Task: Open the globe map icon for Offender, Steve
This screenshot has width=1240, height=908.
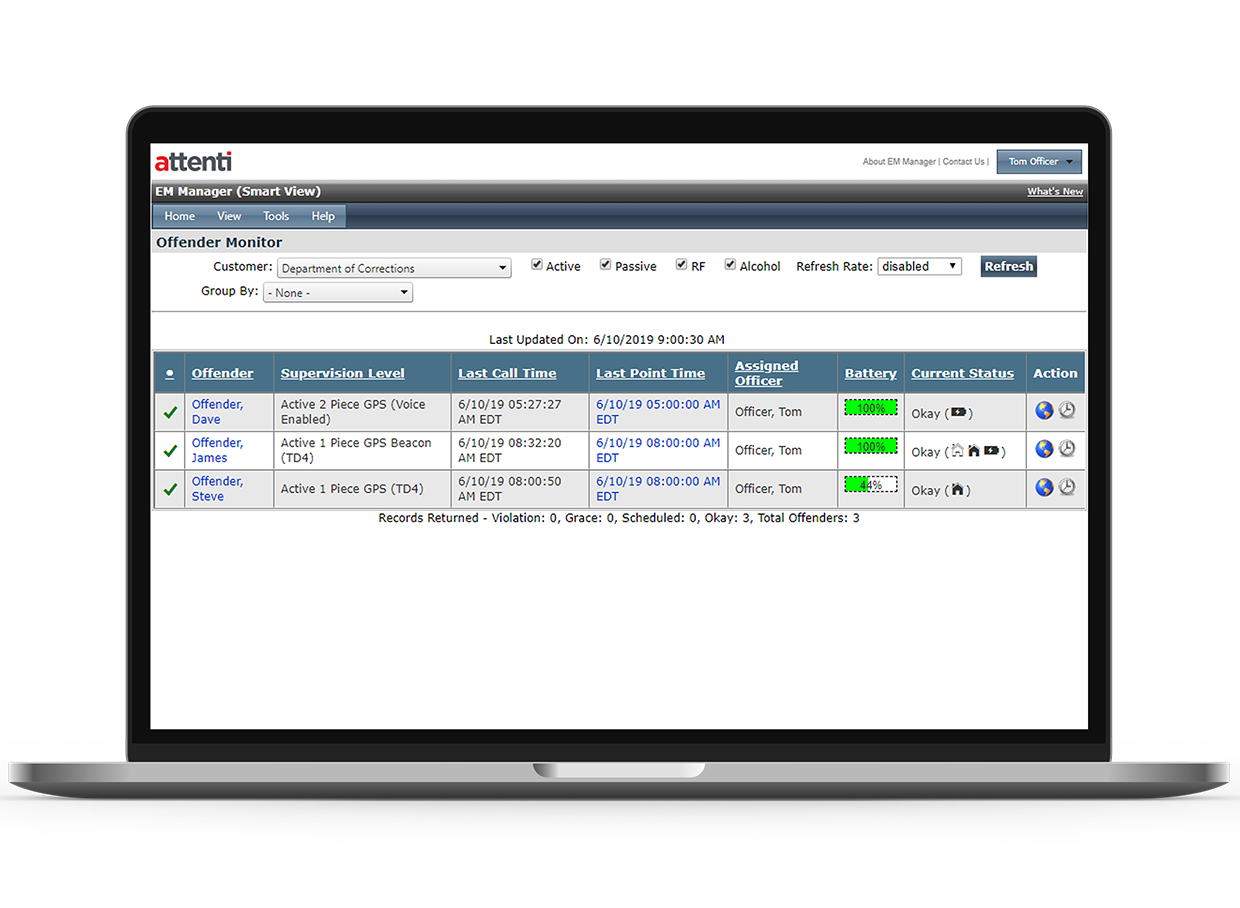Action: click(x=1044, y=488)
